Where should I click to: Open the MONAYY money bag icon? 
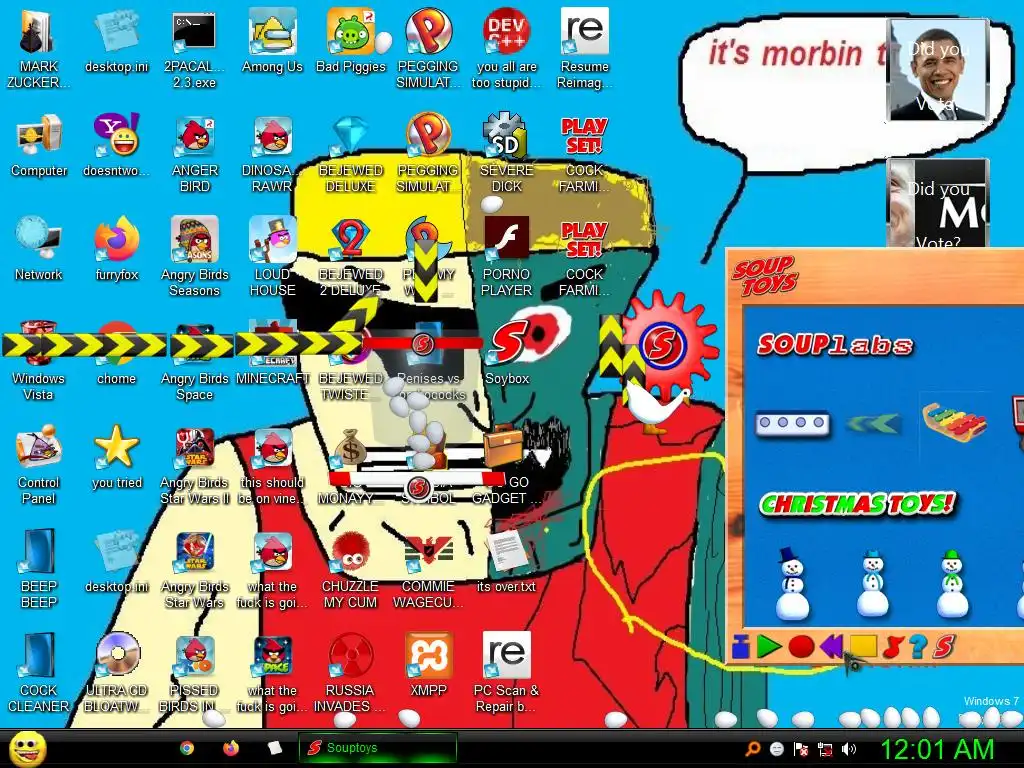click(x=351, y=465)
